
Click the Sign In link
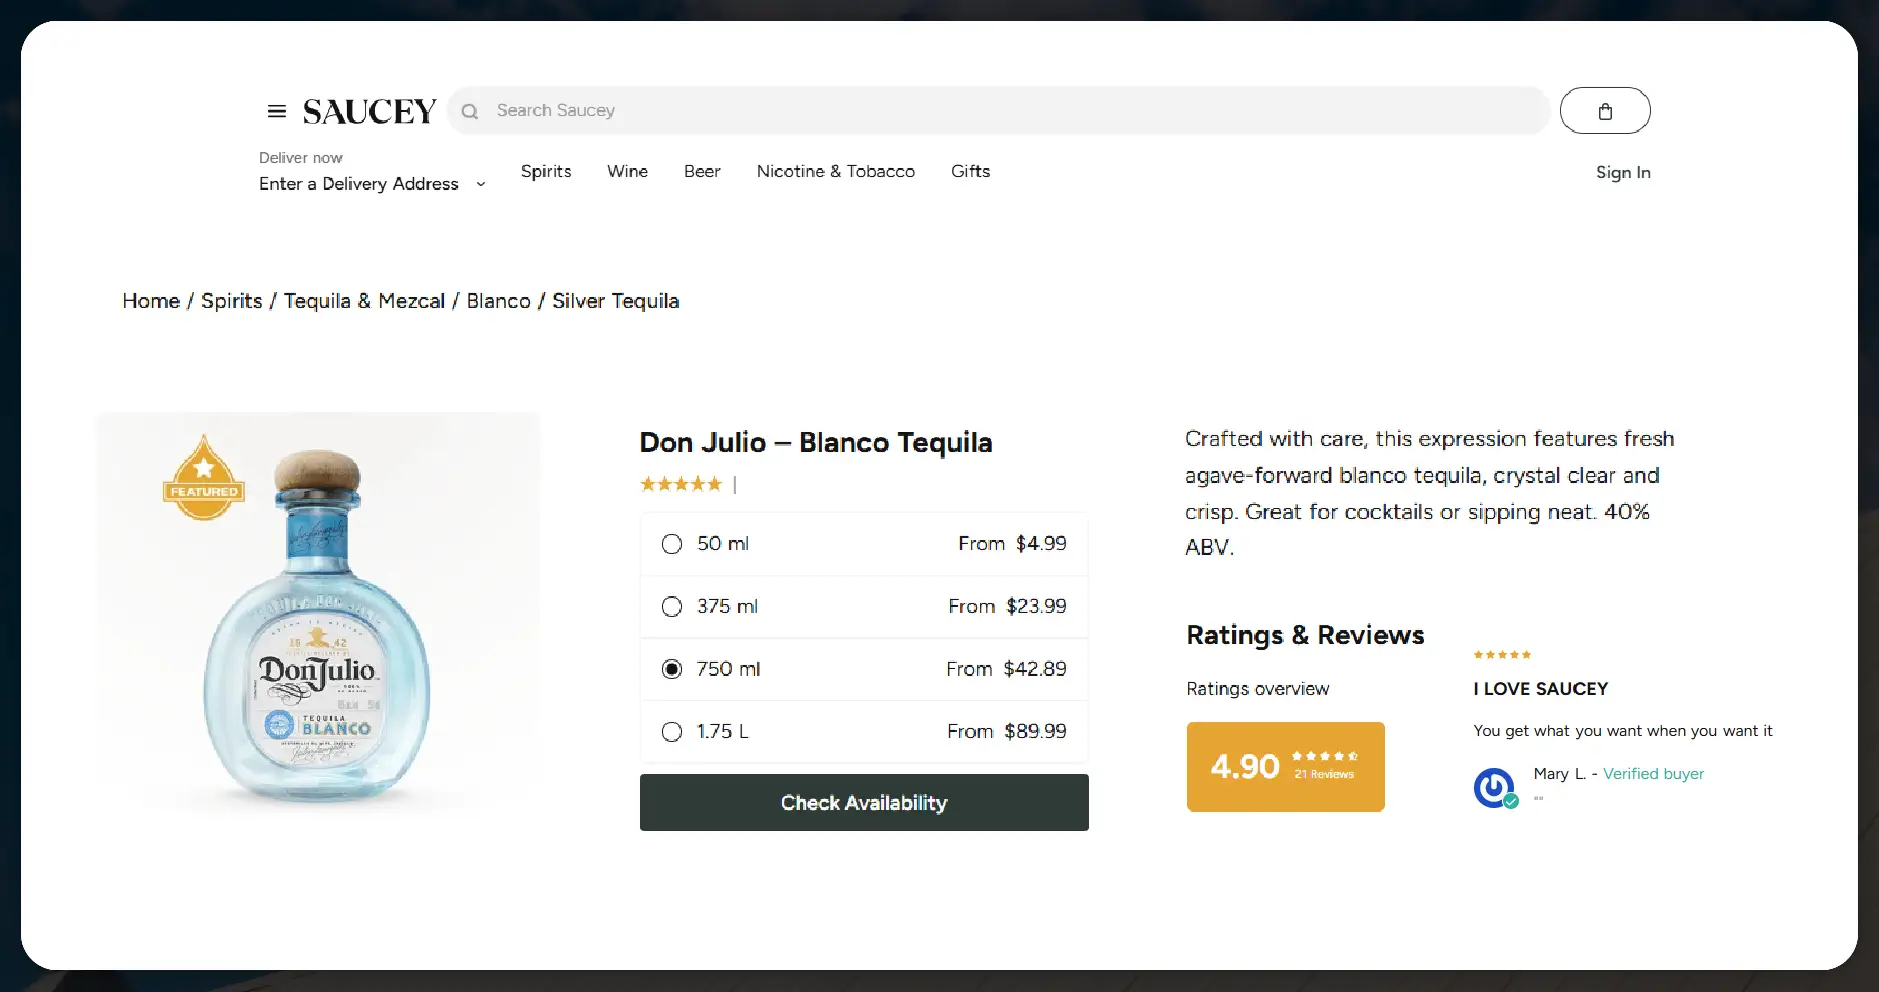point(1622,172)
